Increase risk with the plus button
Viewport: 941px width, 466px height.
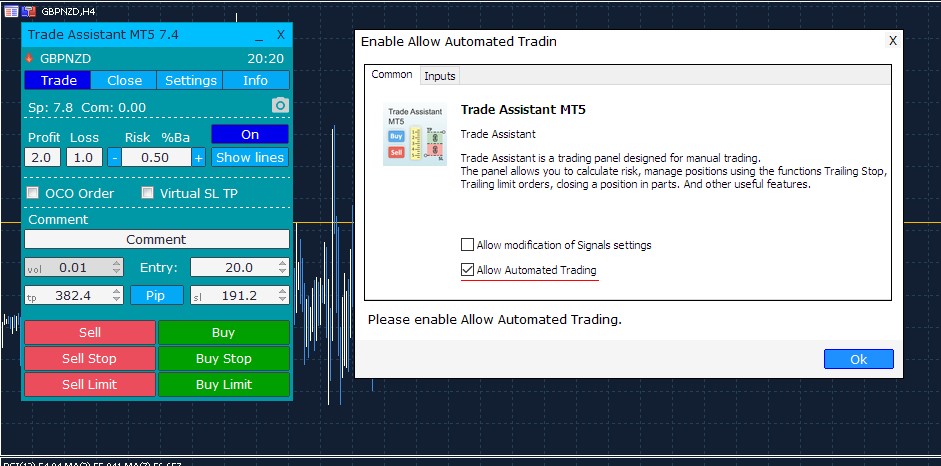[199, 158]
